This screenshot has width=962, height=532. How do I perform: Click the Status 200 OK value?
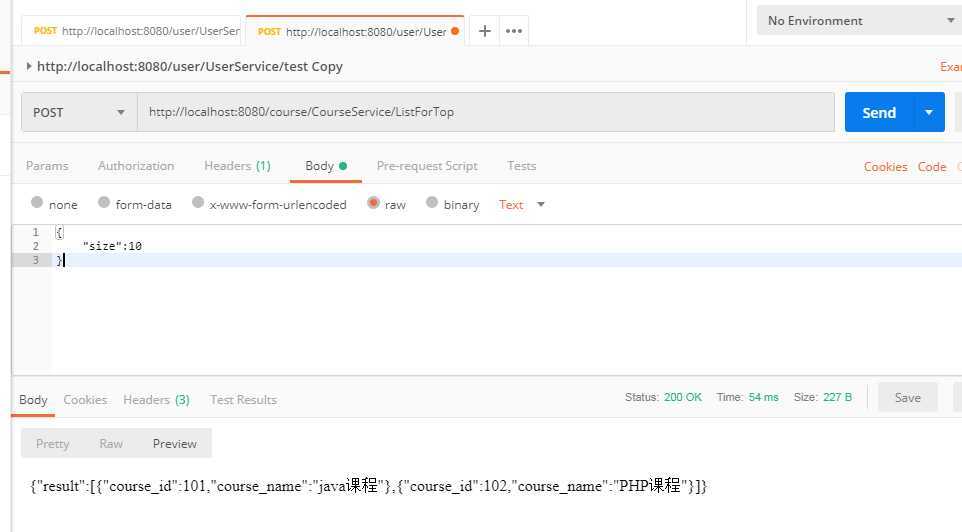point(683,397)
